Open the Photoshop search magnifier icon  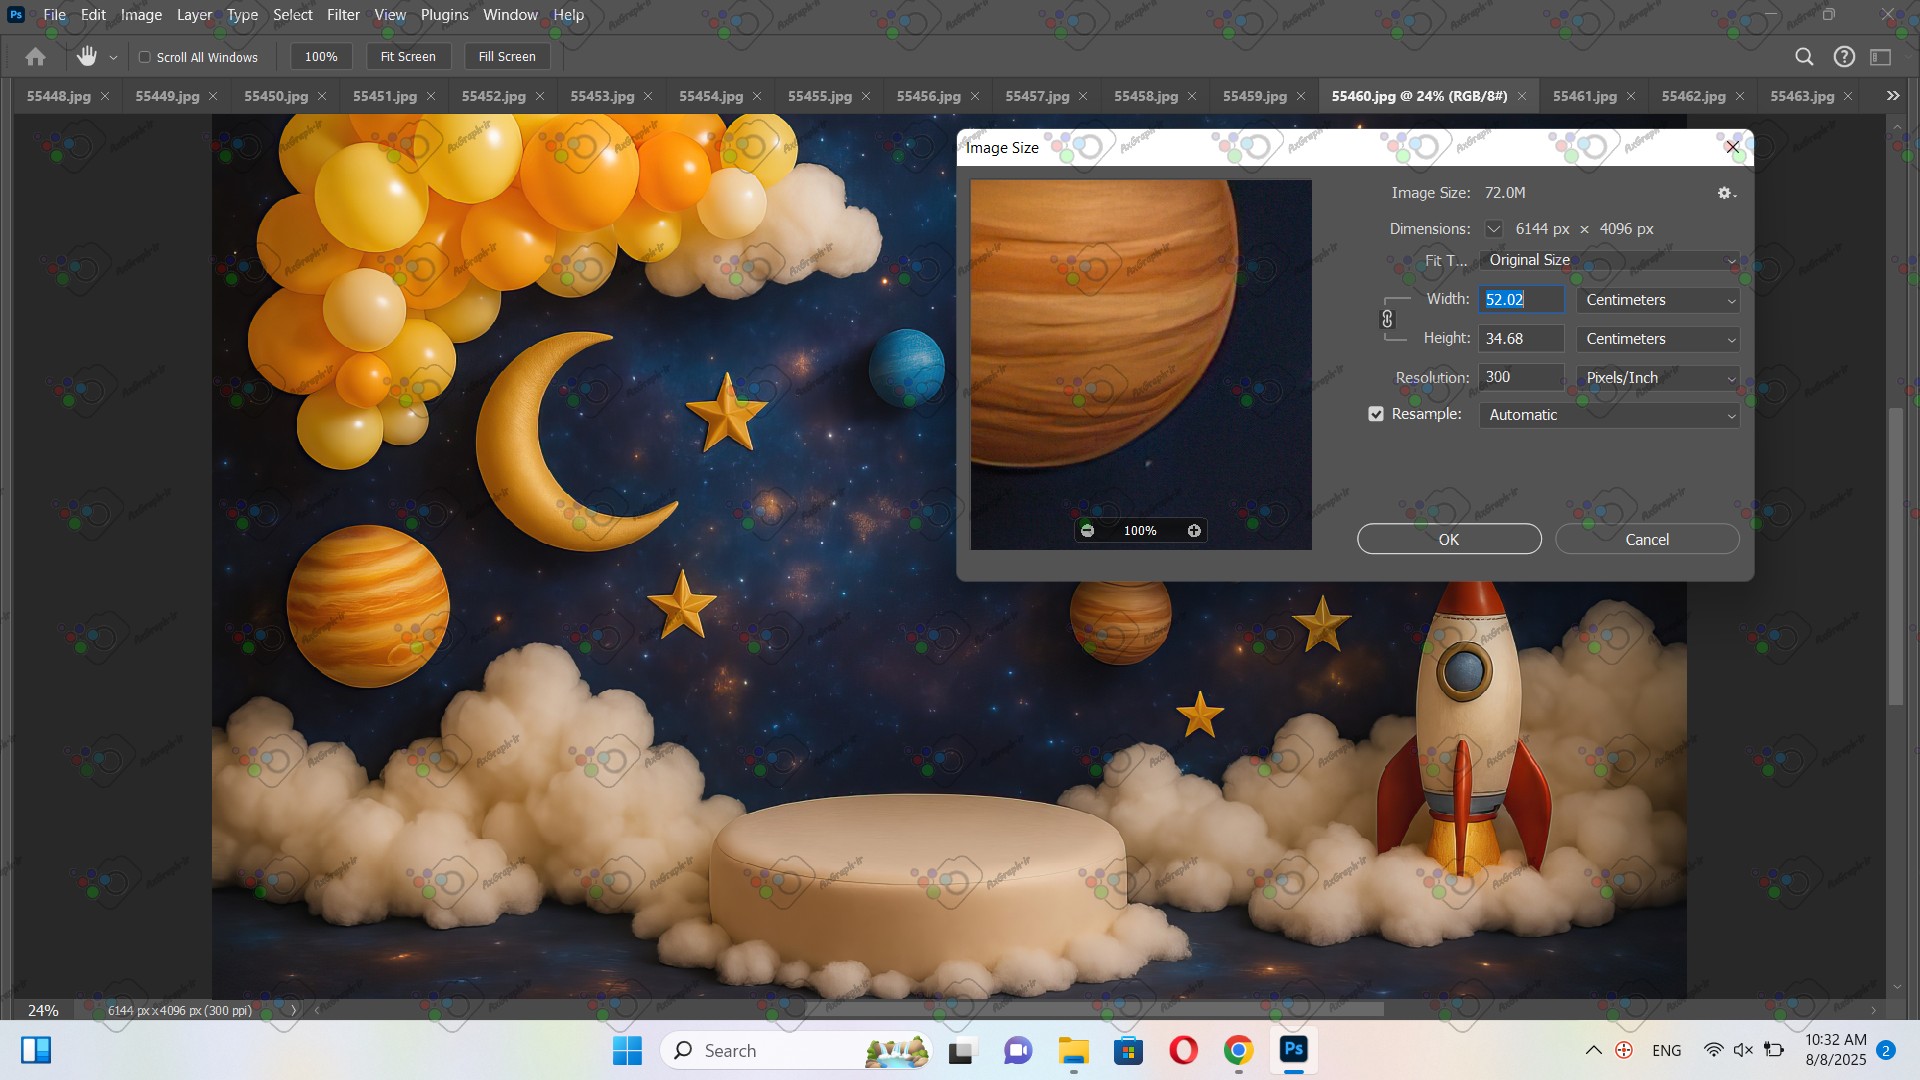(1804, 57)
